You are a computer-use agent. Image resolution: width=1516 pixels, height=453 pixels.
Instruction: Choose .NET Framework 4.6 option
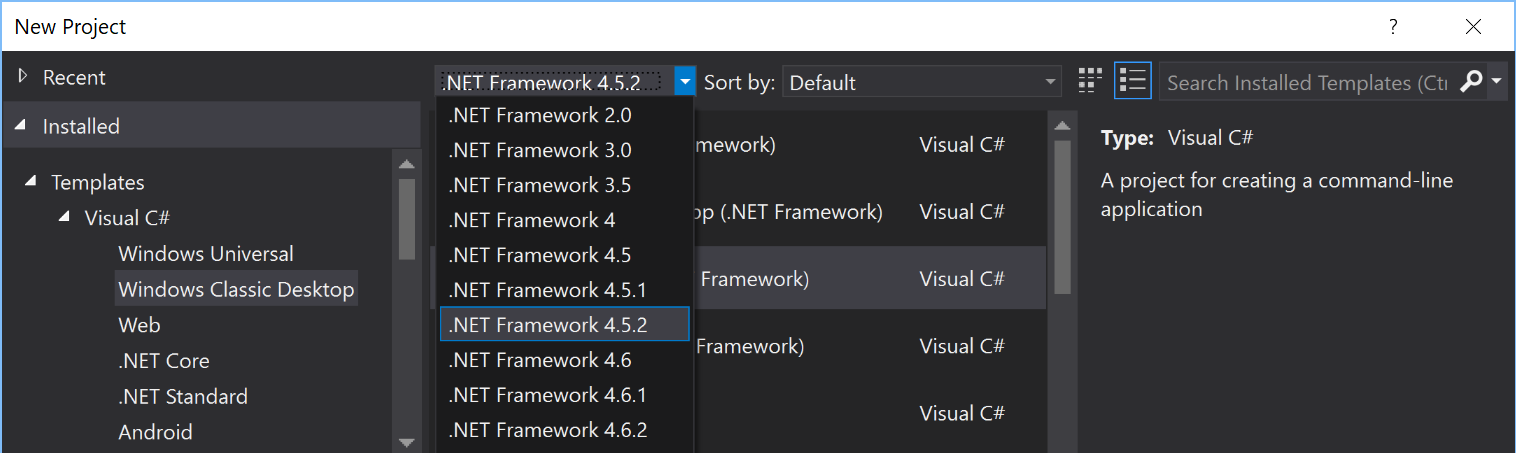(x=565, y=360)
